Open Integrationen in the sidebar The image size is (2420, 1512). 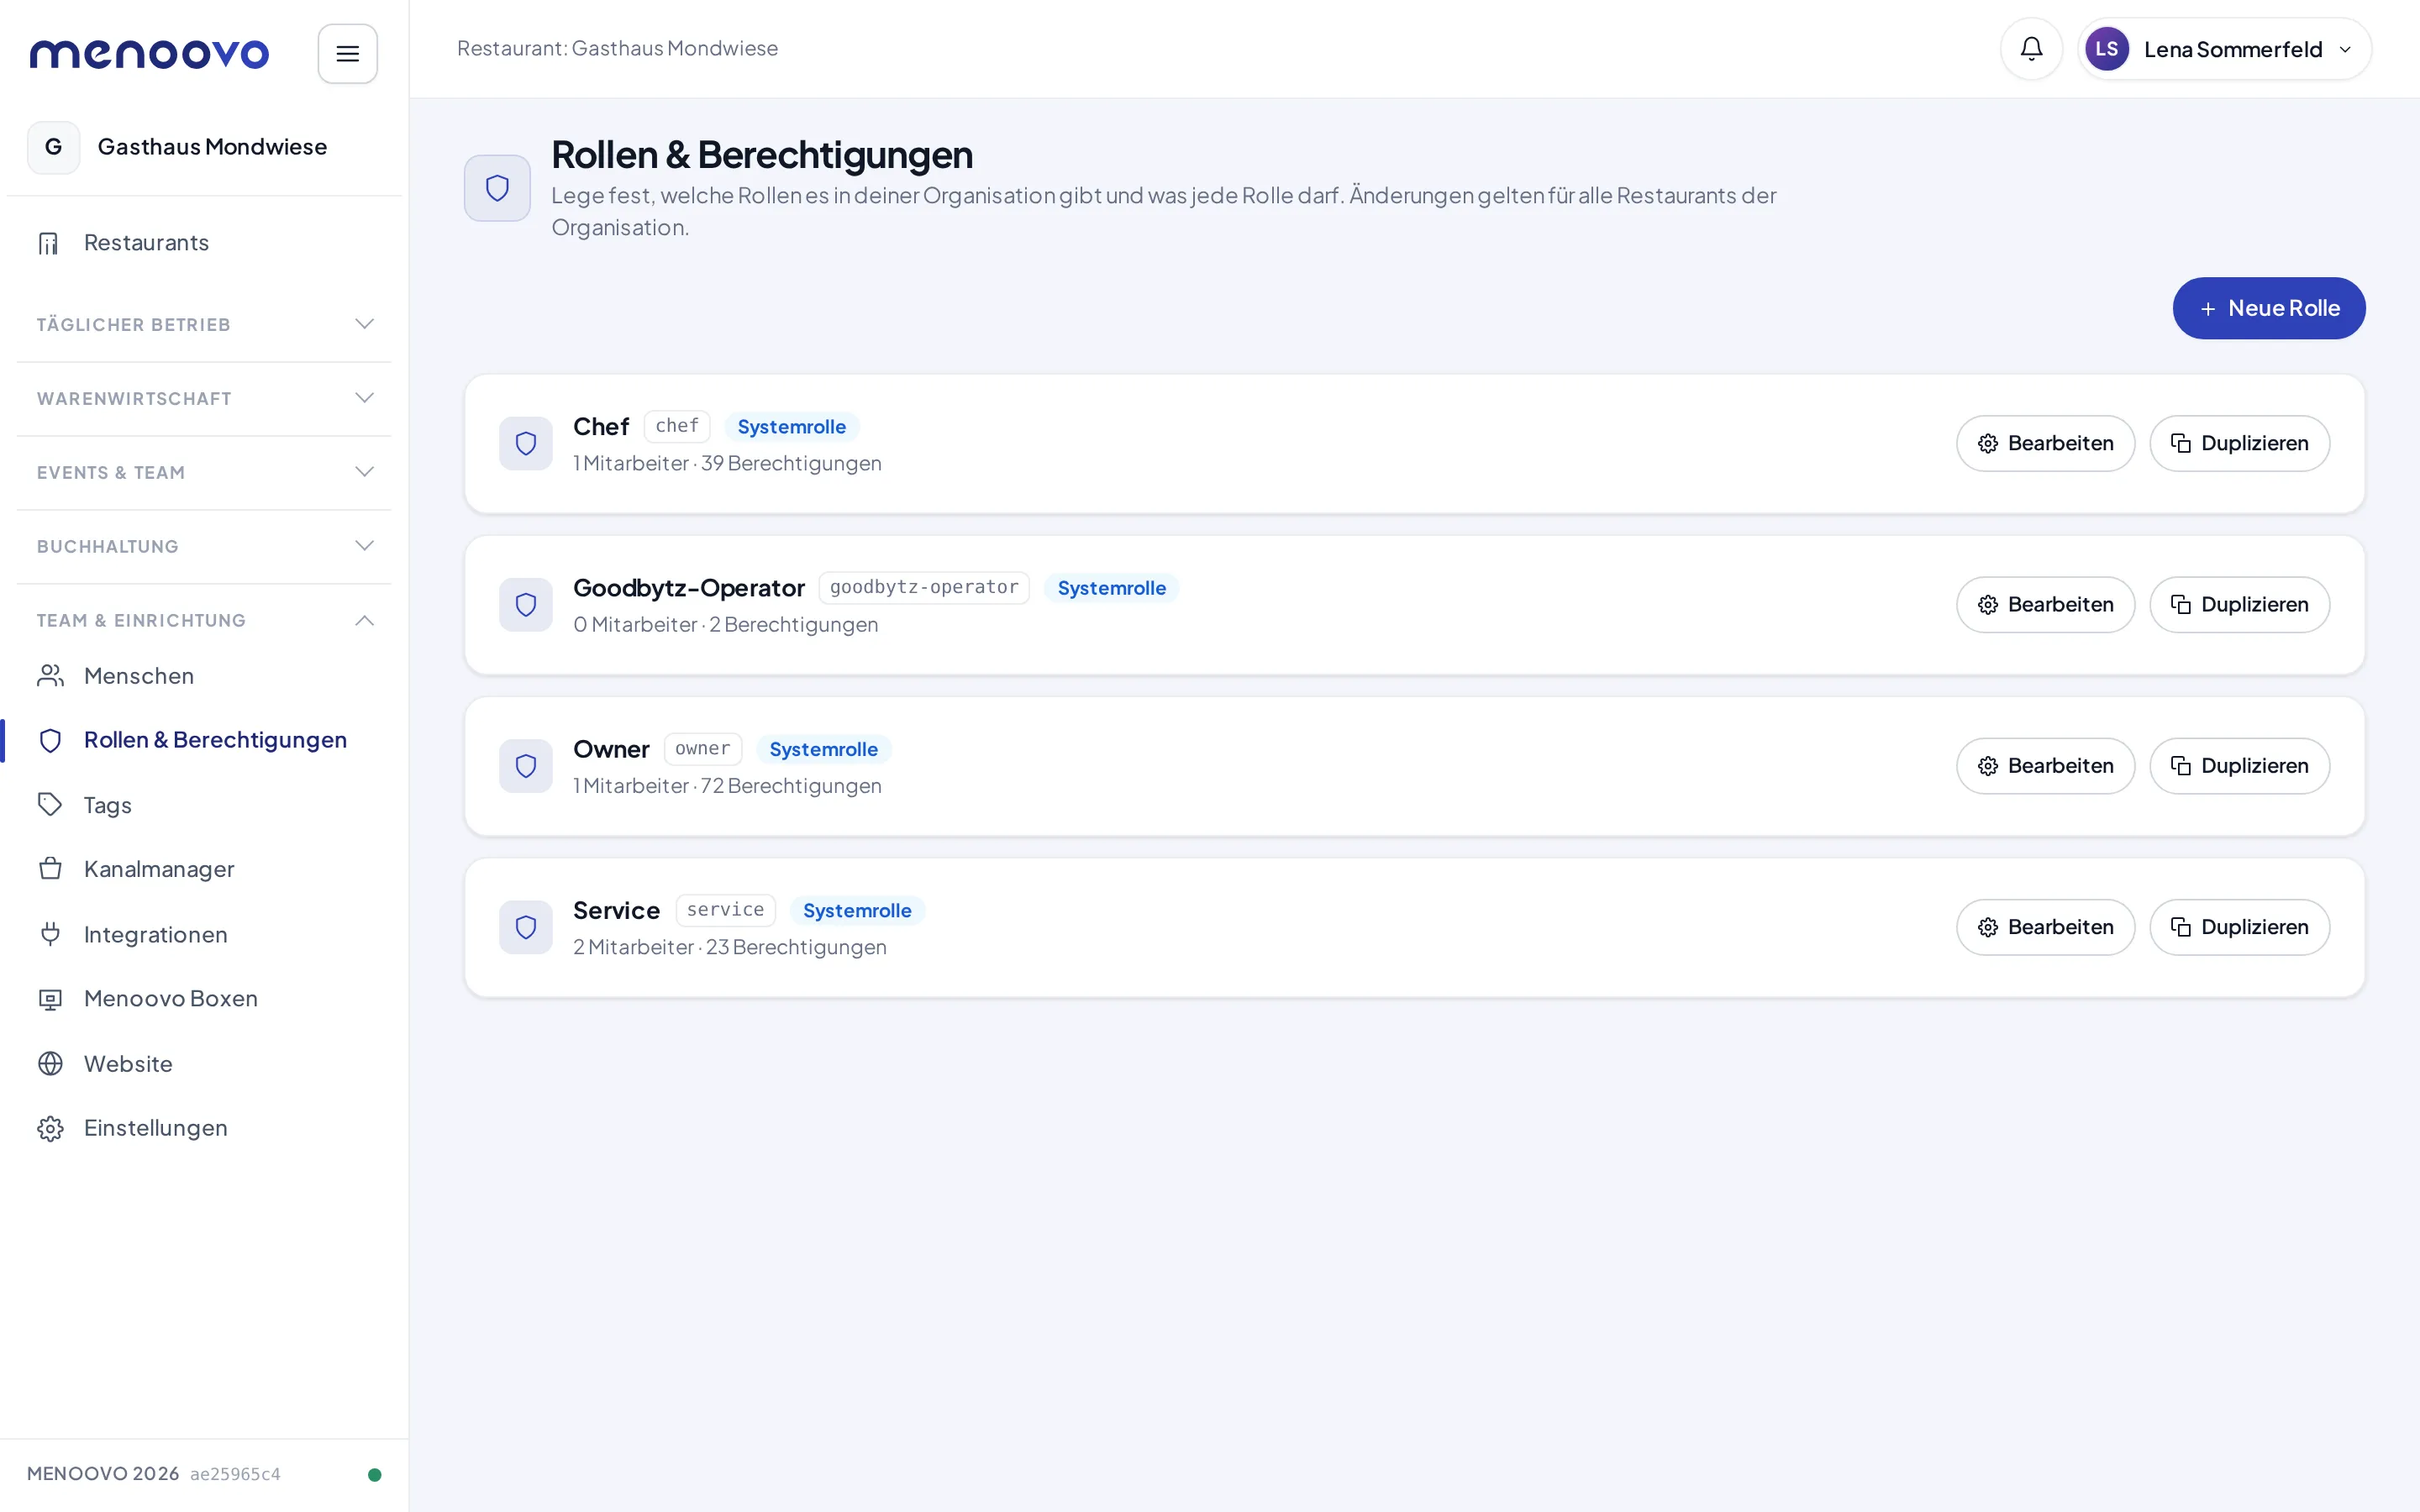pos(204,934)
